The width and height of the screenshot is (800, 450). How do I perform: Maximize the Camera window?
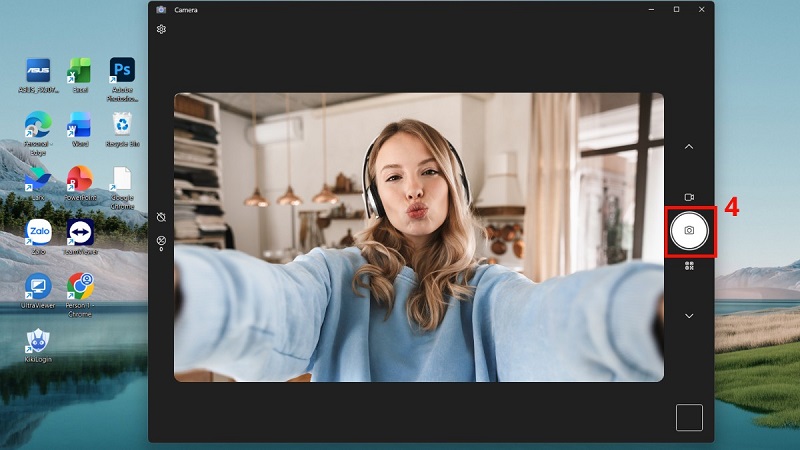click(676, 9)
